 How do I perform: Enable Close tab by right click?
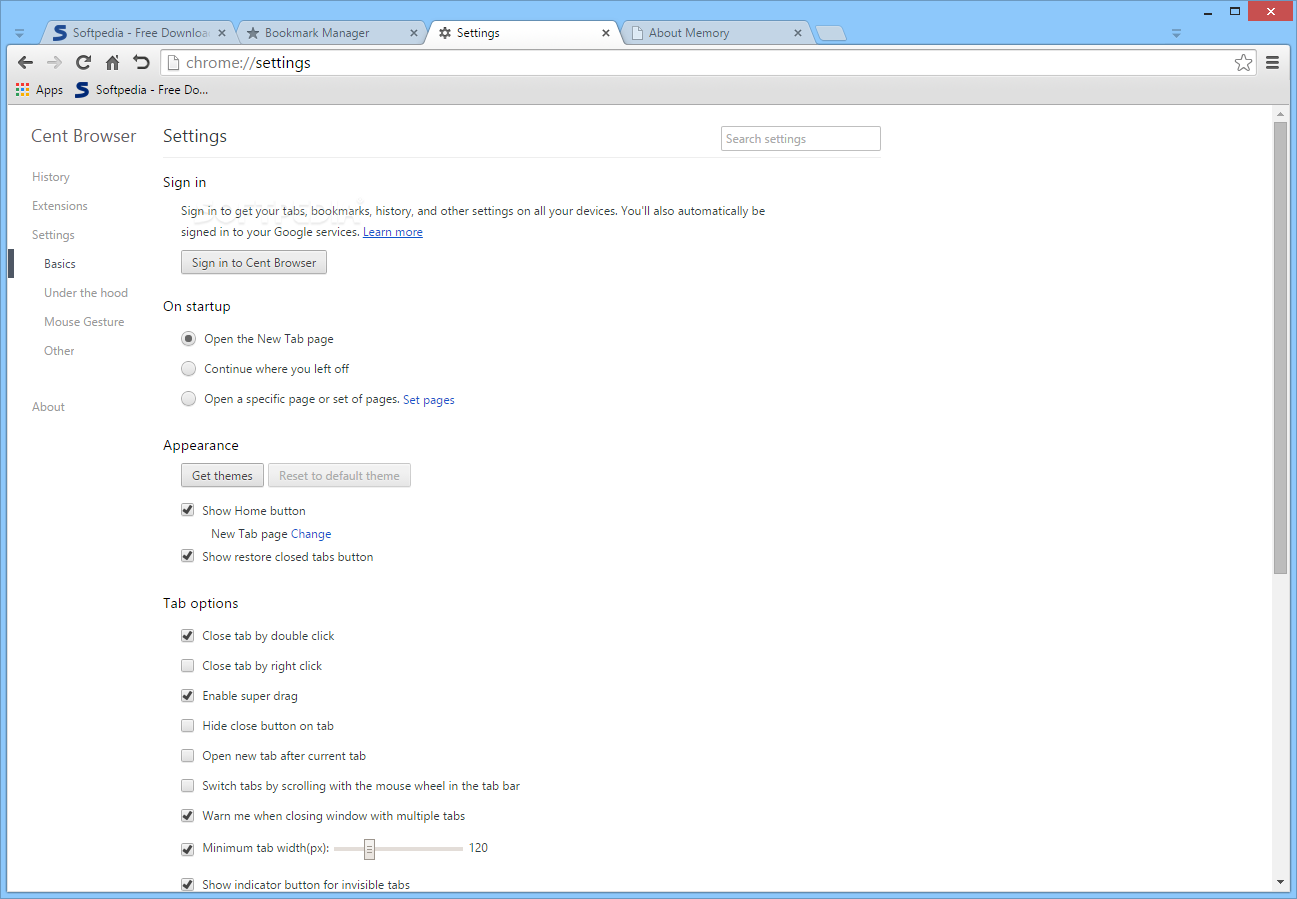point(187,665)
